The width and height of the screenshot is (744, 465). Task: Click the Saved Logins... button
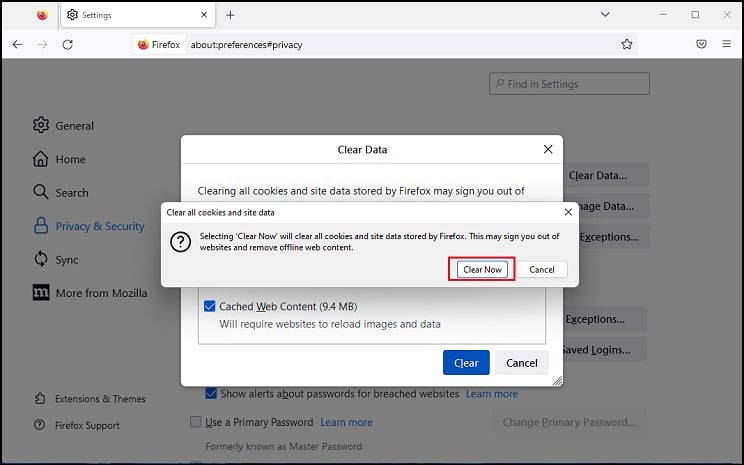click(603, 350)
